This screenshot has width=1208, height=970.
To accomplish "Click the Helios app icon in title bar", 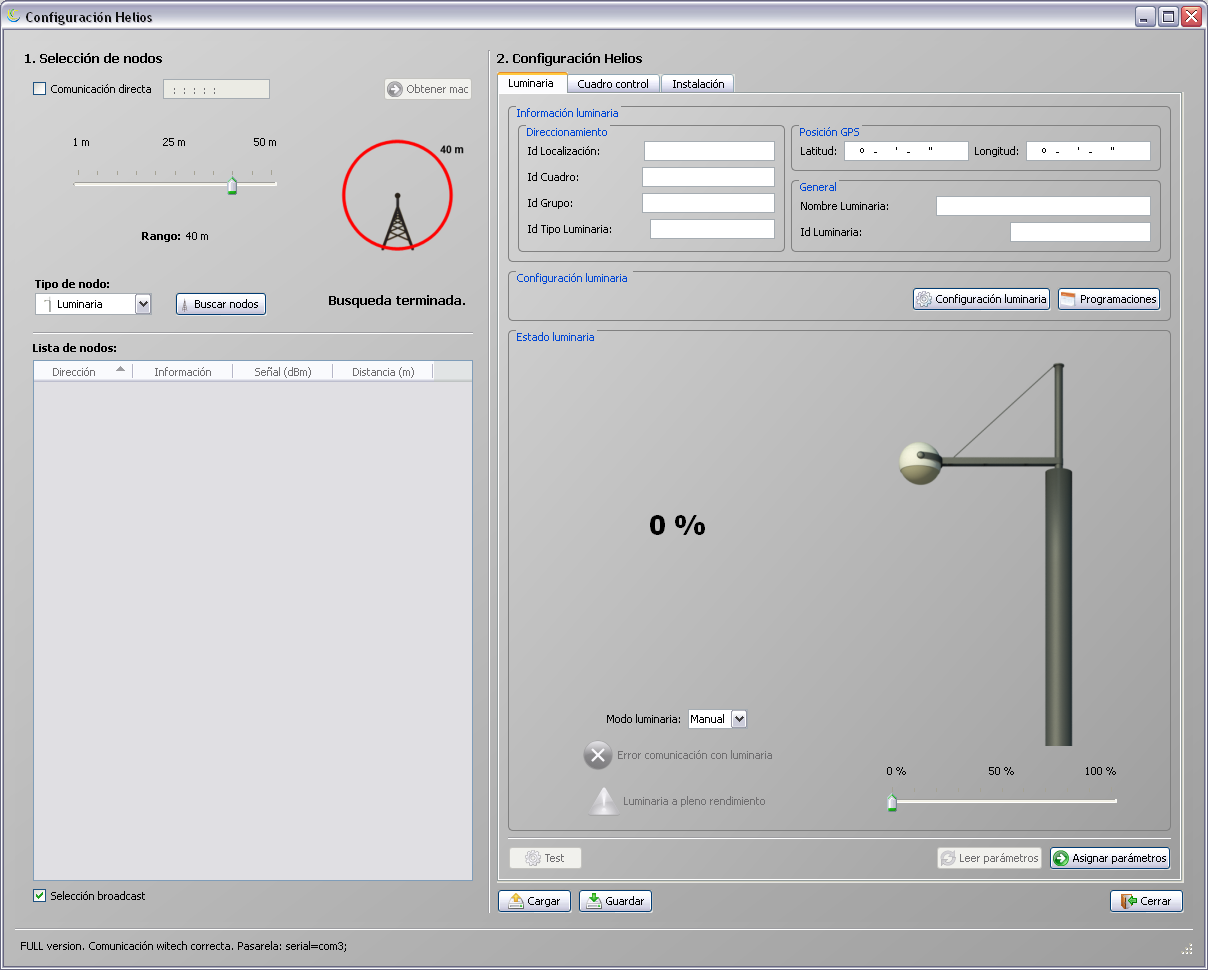I will pos(14,16).
